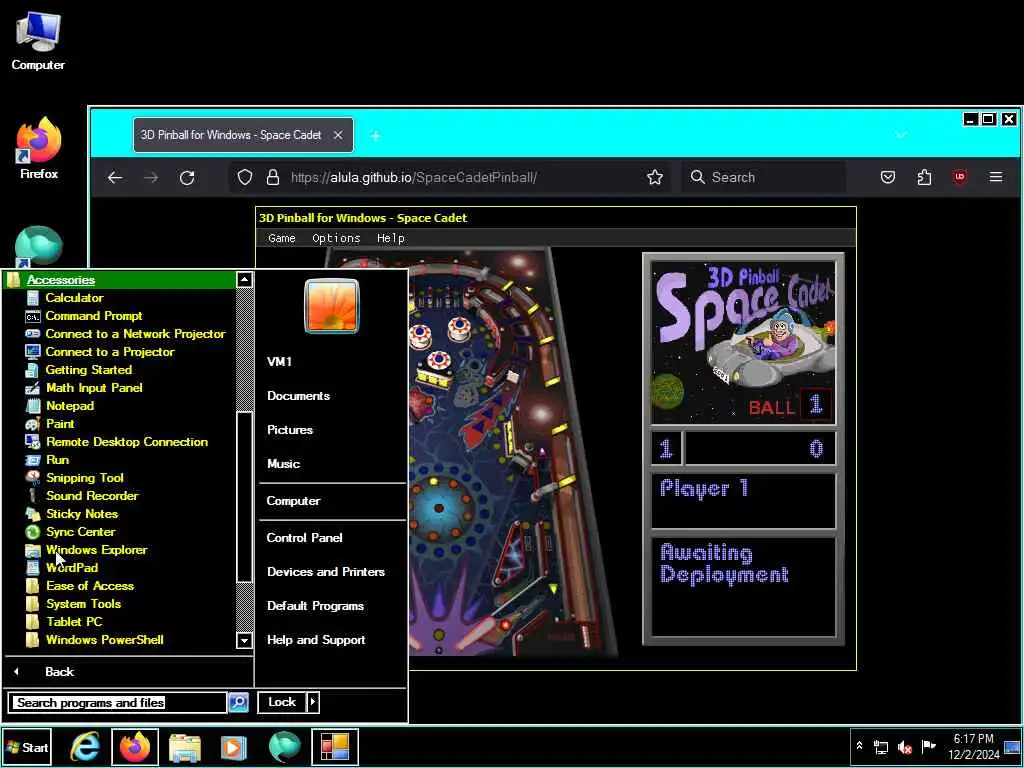This screenshot has width=1024, height=768.
Task: Close the 3D Pinball tab
Action: pyautogui.click(x=338, y=135)
